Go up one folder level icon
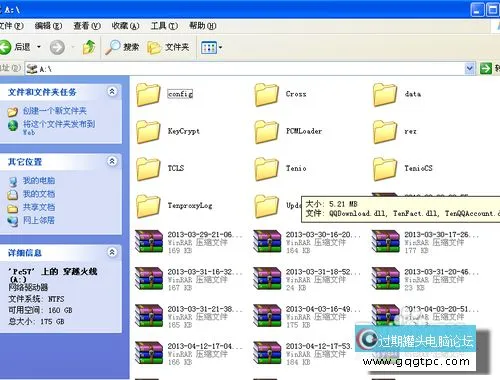Screen dimensions: 500x380 89,47
